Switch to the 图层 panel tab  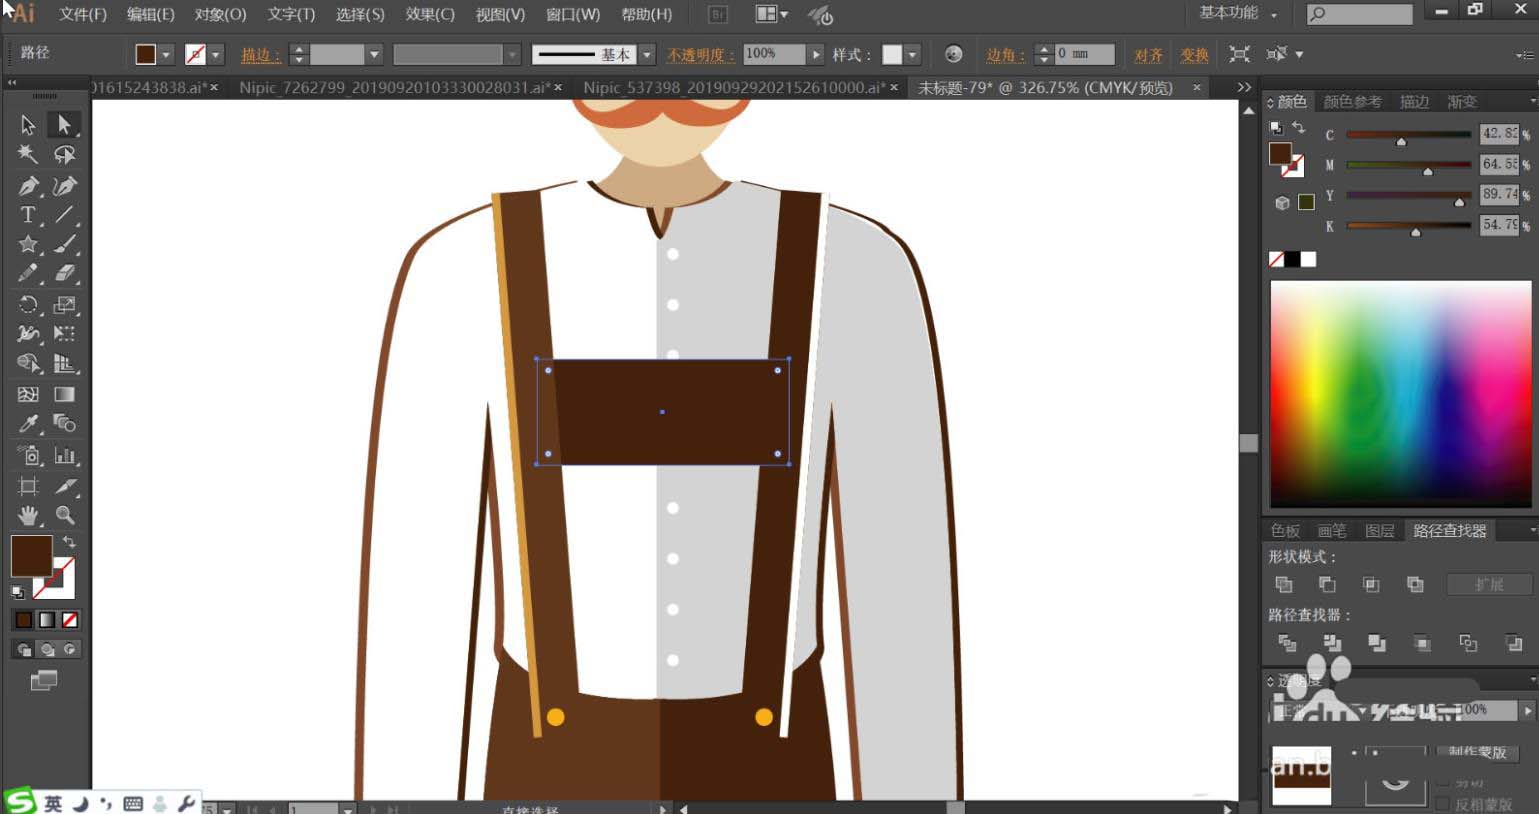tap(1379, 531)
